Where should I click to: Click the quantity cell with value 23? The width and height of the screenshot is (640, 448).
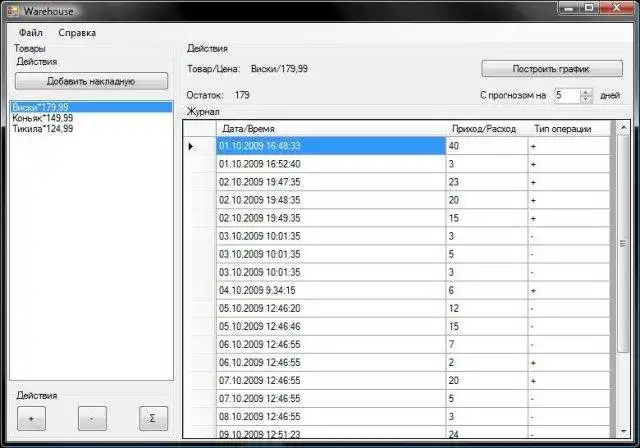tap(487, 182)
